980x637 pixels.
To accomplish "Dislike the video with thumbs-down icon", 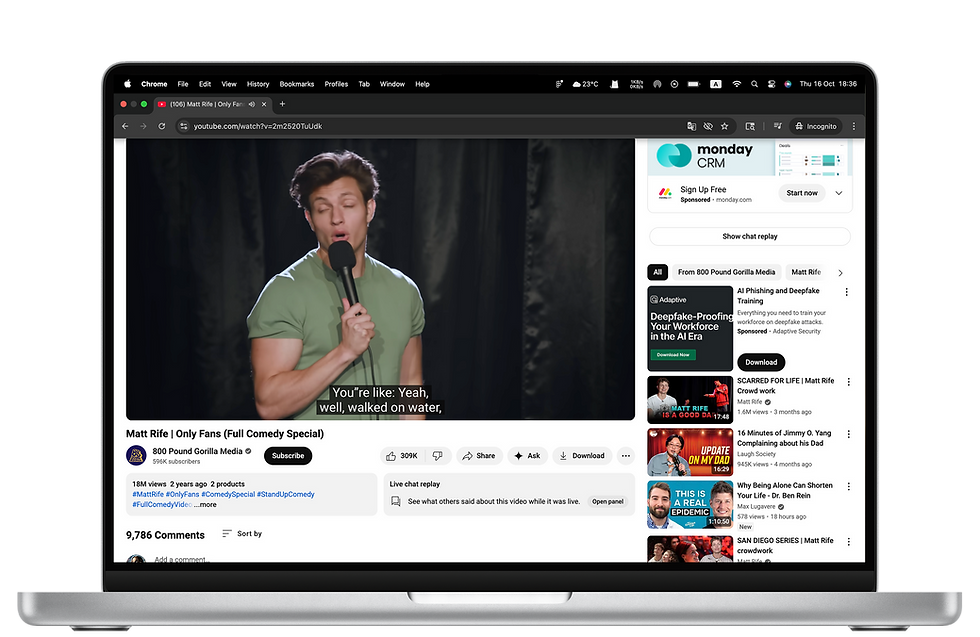I will coord(438,456).
